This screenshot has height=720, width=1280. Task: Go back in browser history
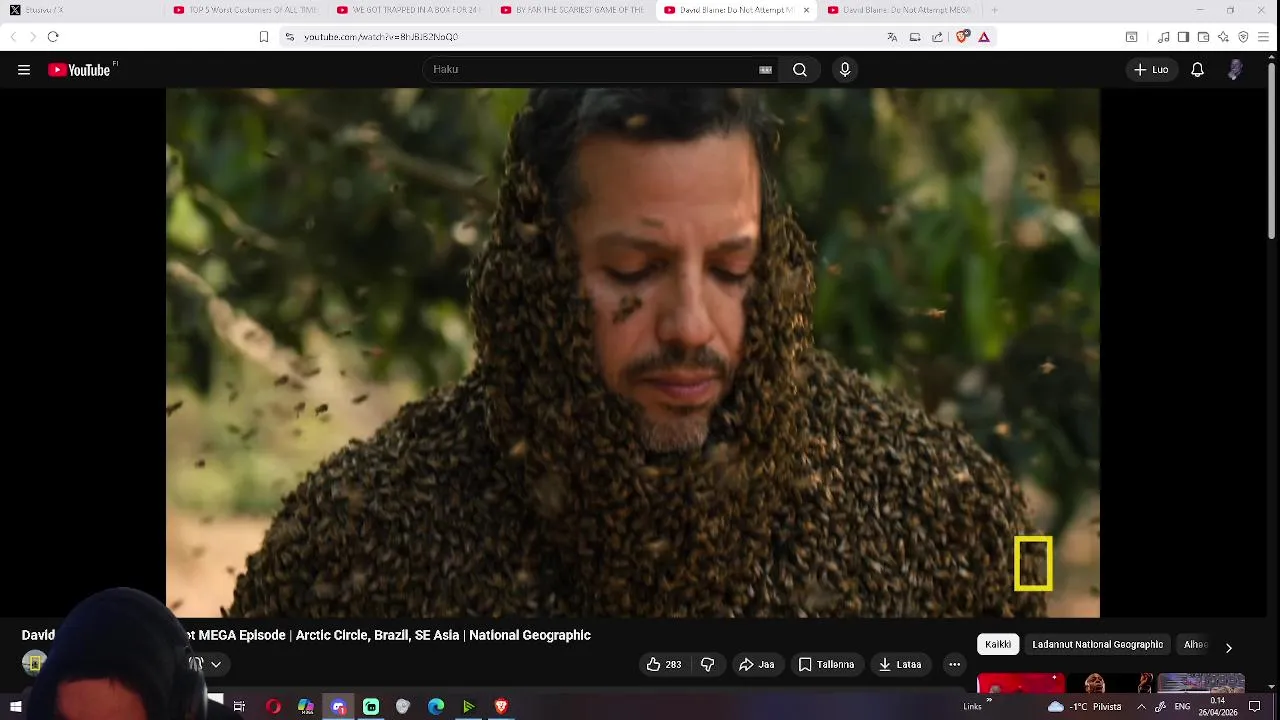click(x=13, y=37)
